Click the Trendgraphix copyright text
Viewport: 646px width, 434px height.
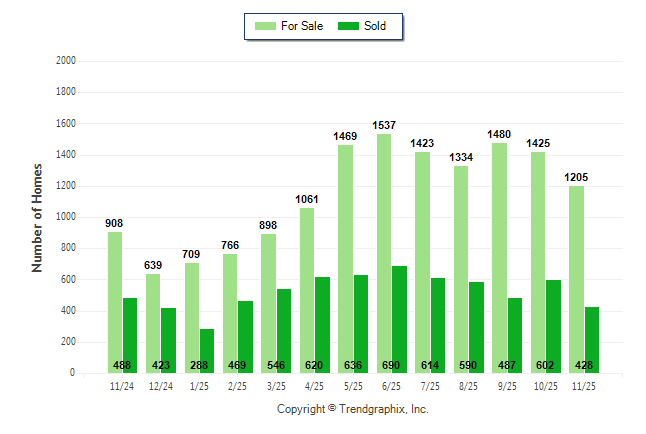coord(352,409)
